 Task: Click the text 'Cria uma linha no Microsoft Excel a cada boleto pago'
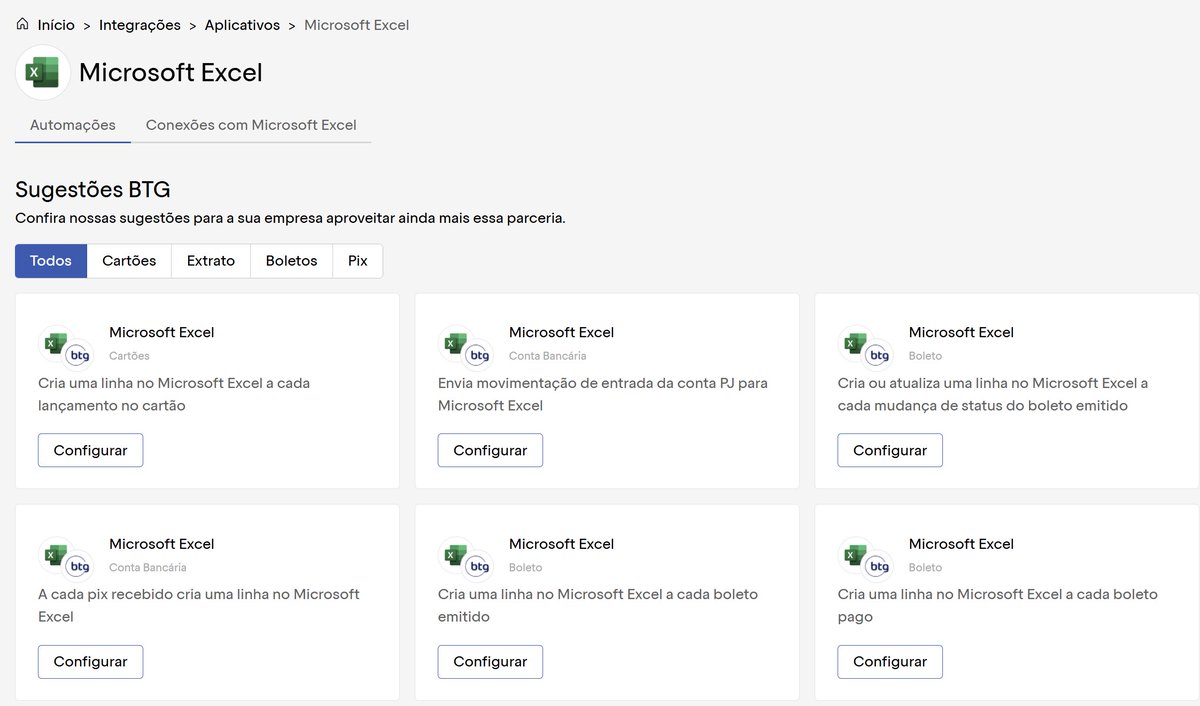point(997,605)
